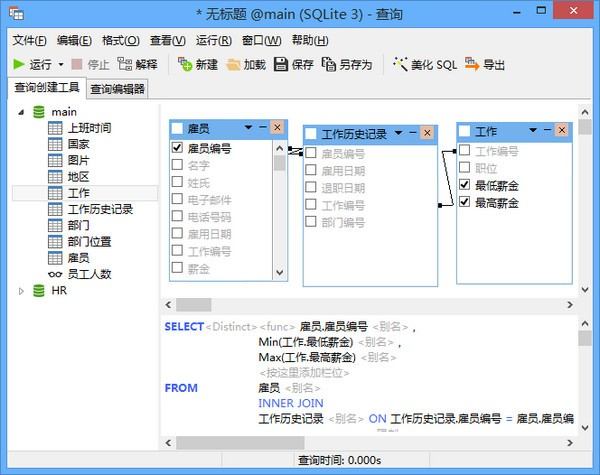Viewport: 600px width, 475px height.
Task: Select the 部门 table icon
Action: point(55,225)
